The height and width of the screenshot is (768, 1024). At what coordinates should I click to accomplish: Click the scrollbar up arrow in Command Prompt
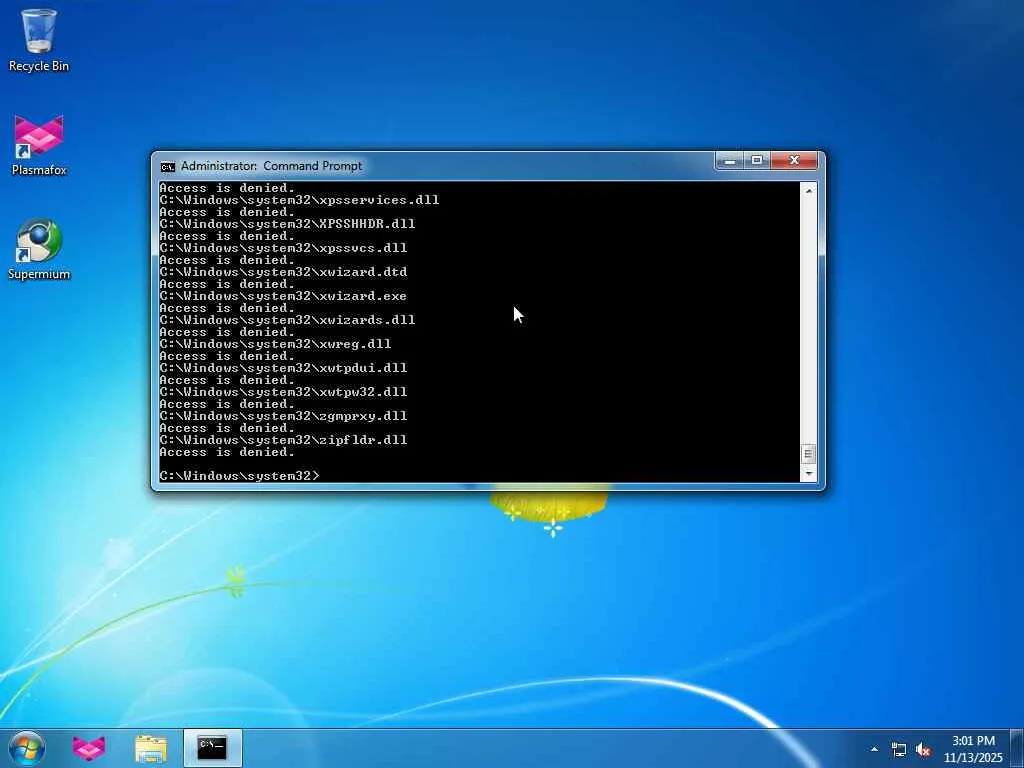click(x=808, y=191)
